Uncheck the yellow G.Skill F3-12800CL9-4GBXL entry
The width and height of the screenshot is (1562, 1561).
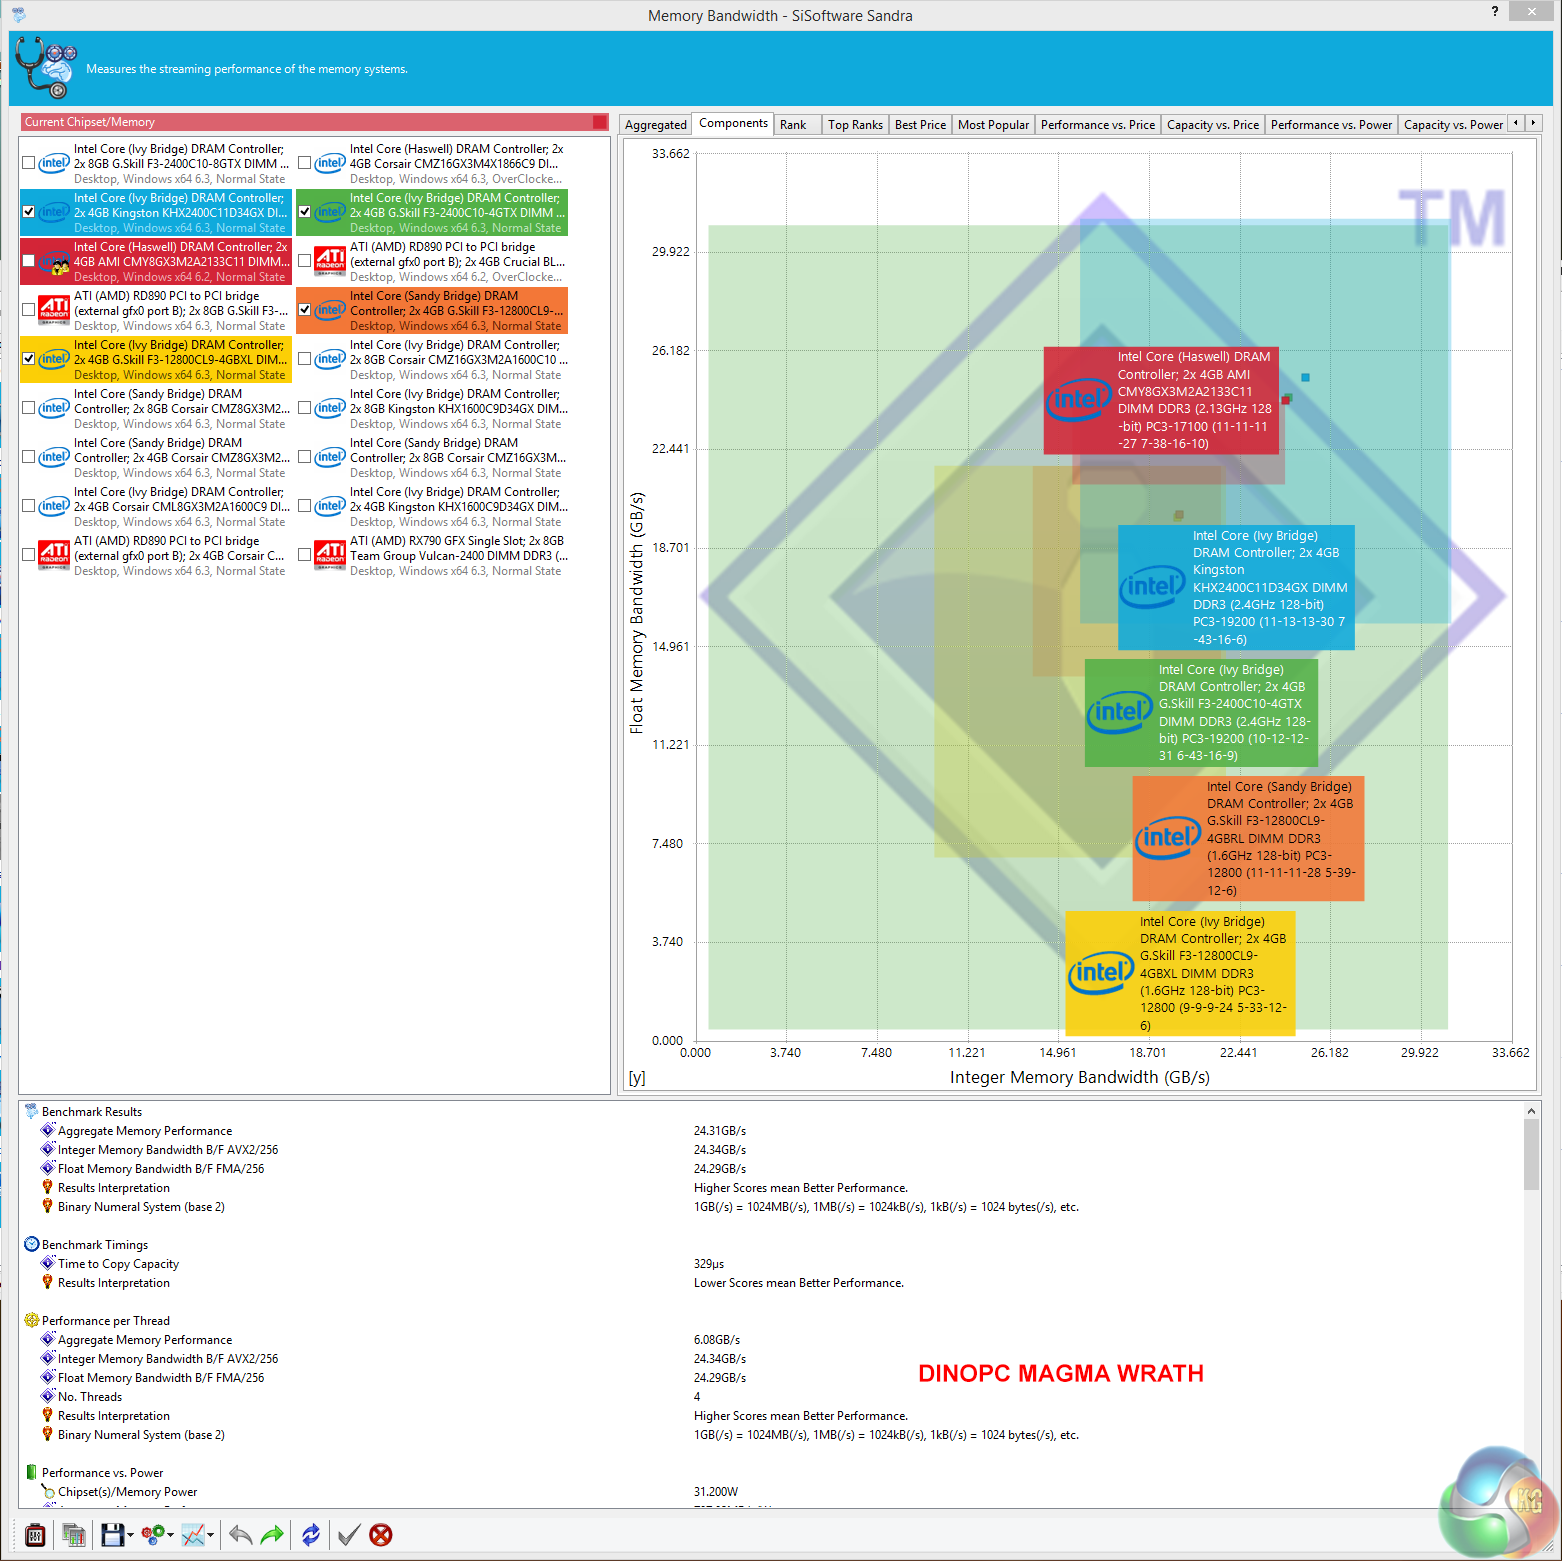[29, 359]
